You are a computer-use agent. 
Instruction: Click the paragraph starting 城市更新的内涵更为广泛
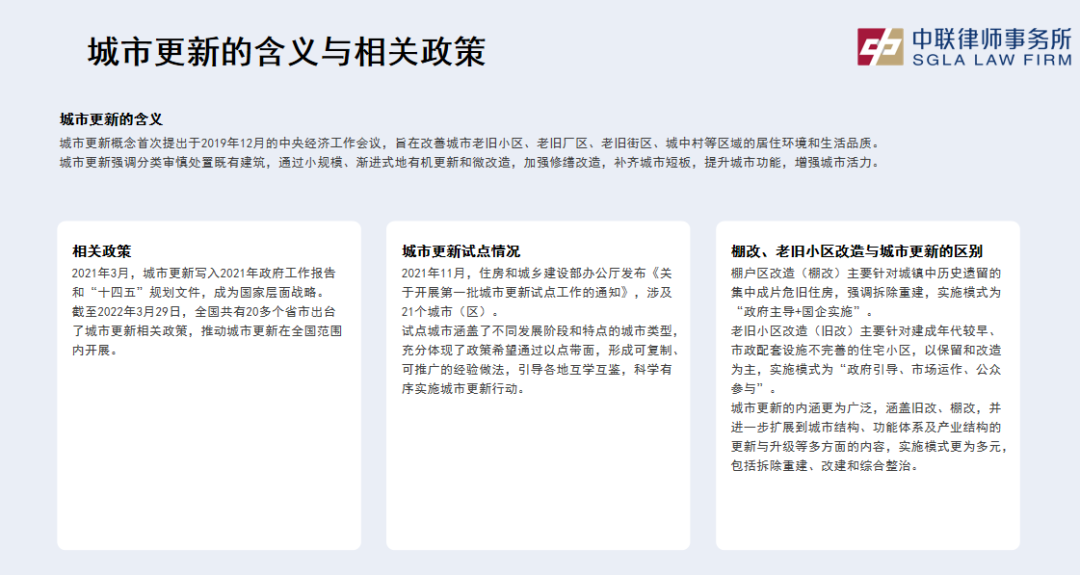[x=868, y=437]
